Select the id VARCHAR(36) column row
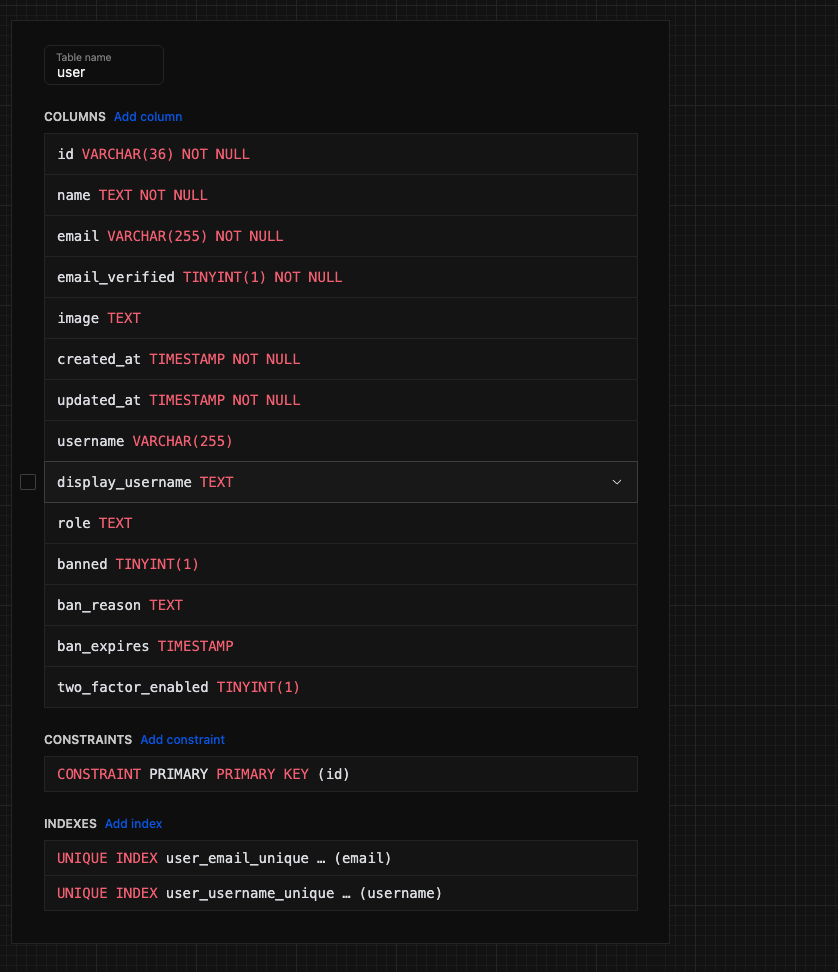This screenshot has width=838, height=972. click(x=340, y=155)
